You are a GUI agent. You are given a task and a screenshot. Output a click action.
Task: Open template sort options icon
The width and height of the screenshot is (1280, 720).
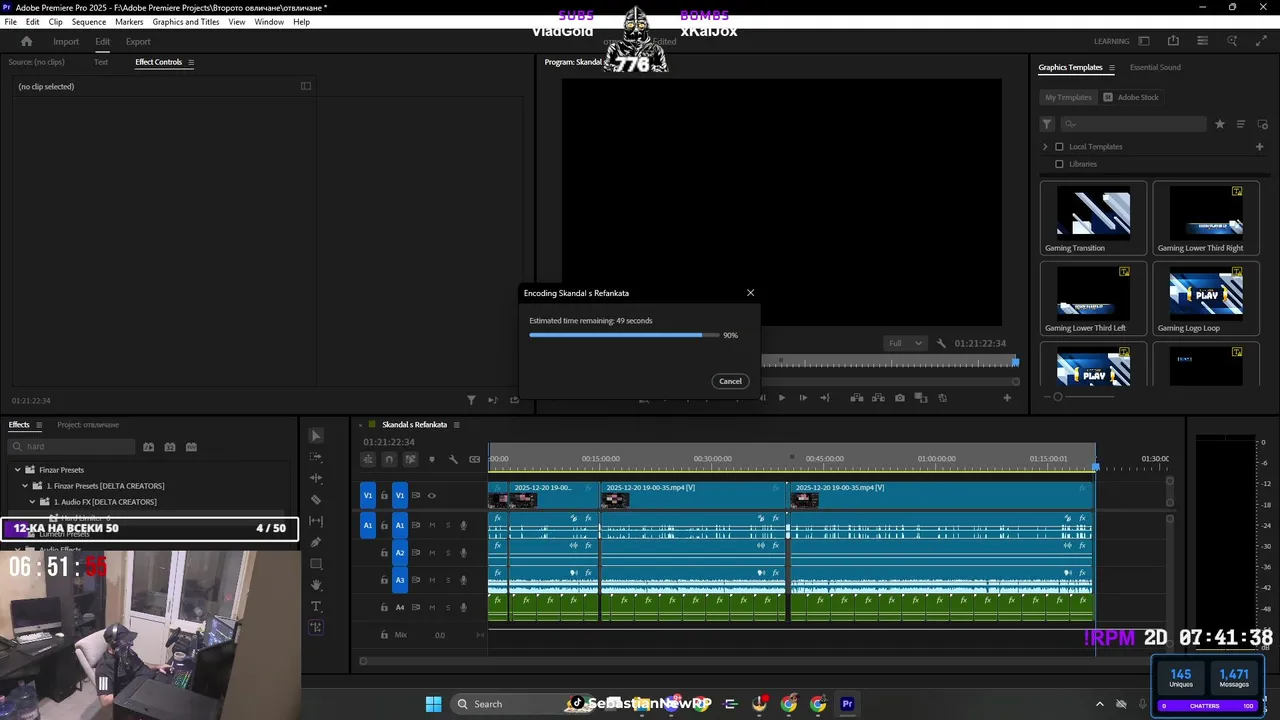[1241, 124]
